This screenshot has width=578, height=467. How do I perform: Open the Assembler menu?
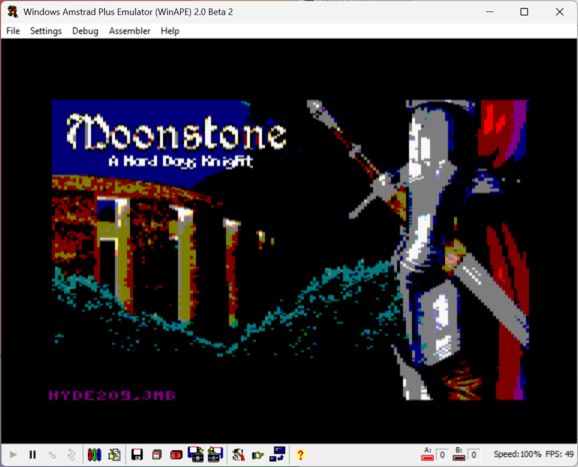pyautogui.click(x=129, y=31)
